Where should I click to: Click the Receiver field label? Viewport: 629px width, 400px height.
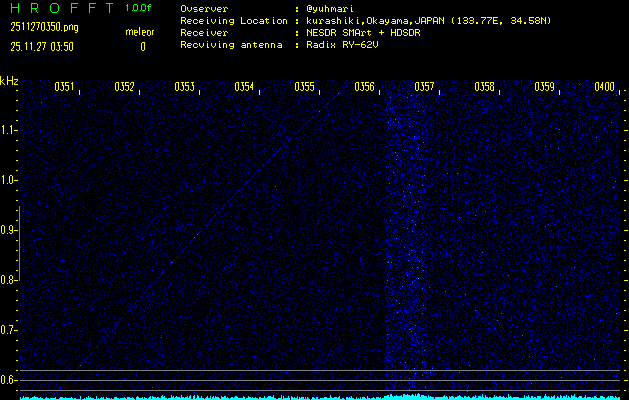coord(204,33)
